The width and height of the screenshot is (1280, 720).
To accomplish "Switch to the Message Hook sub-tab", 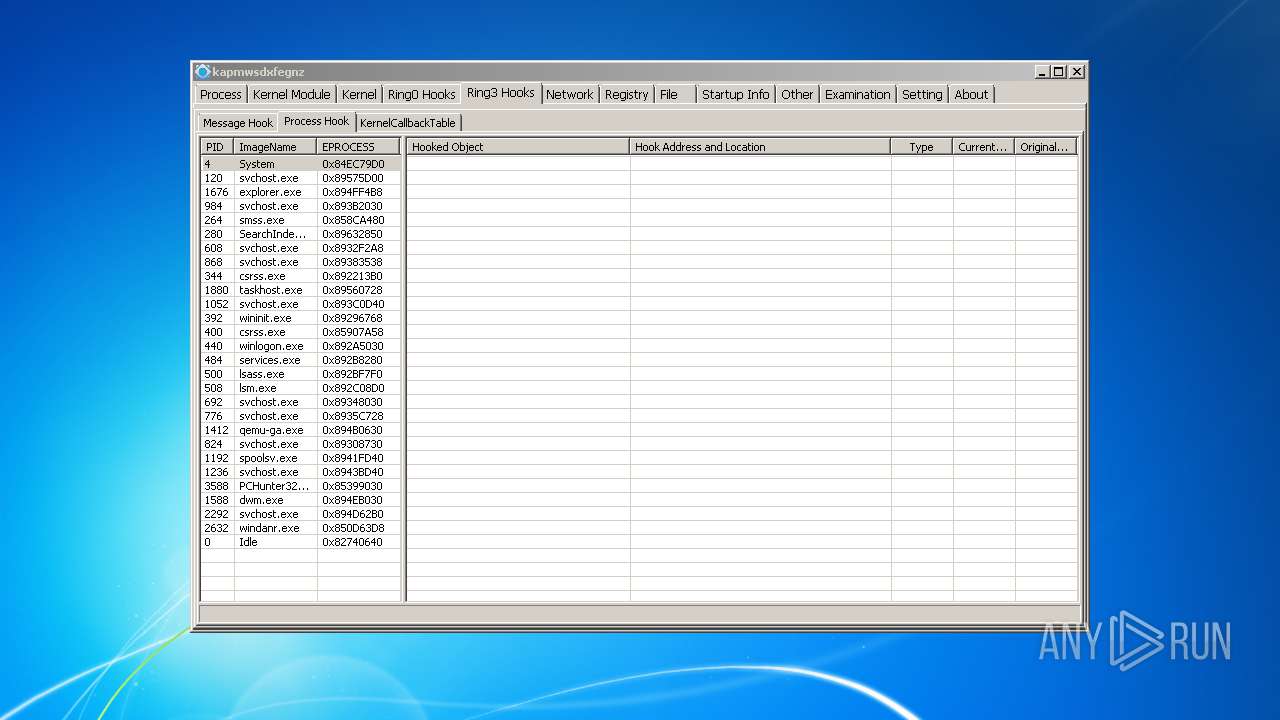I will pos(238,122).
